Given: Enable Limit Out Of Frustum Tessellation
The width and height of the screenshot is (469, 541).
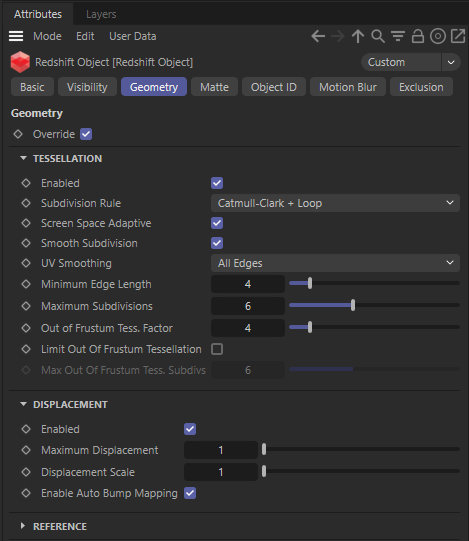Looking at the screenshot, I should [x=217, y=349].
